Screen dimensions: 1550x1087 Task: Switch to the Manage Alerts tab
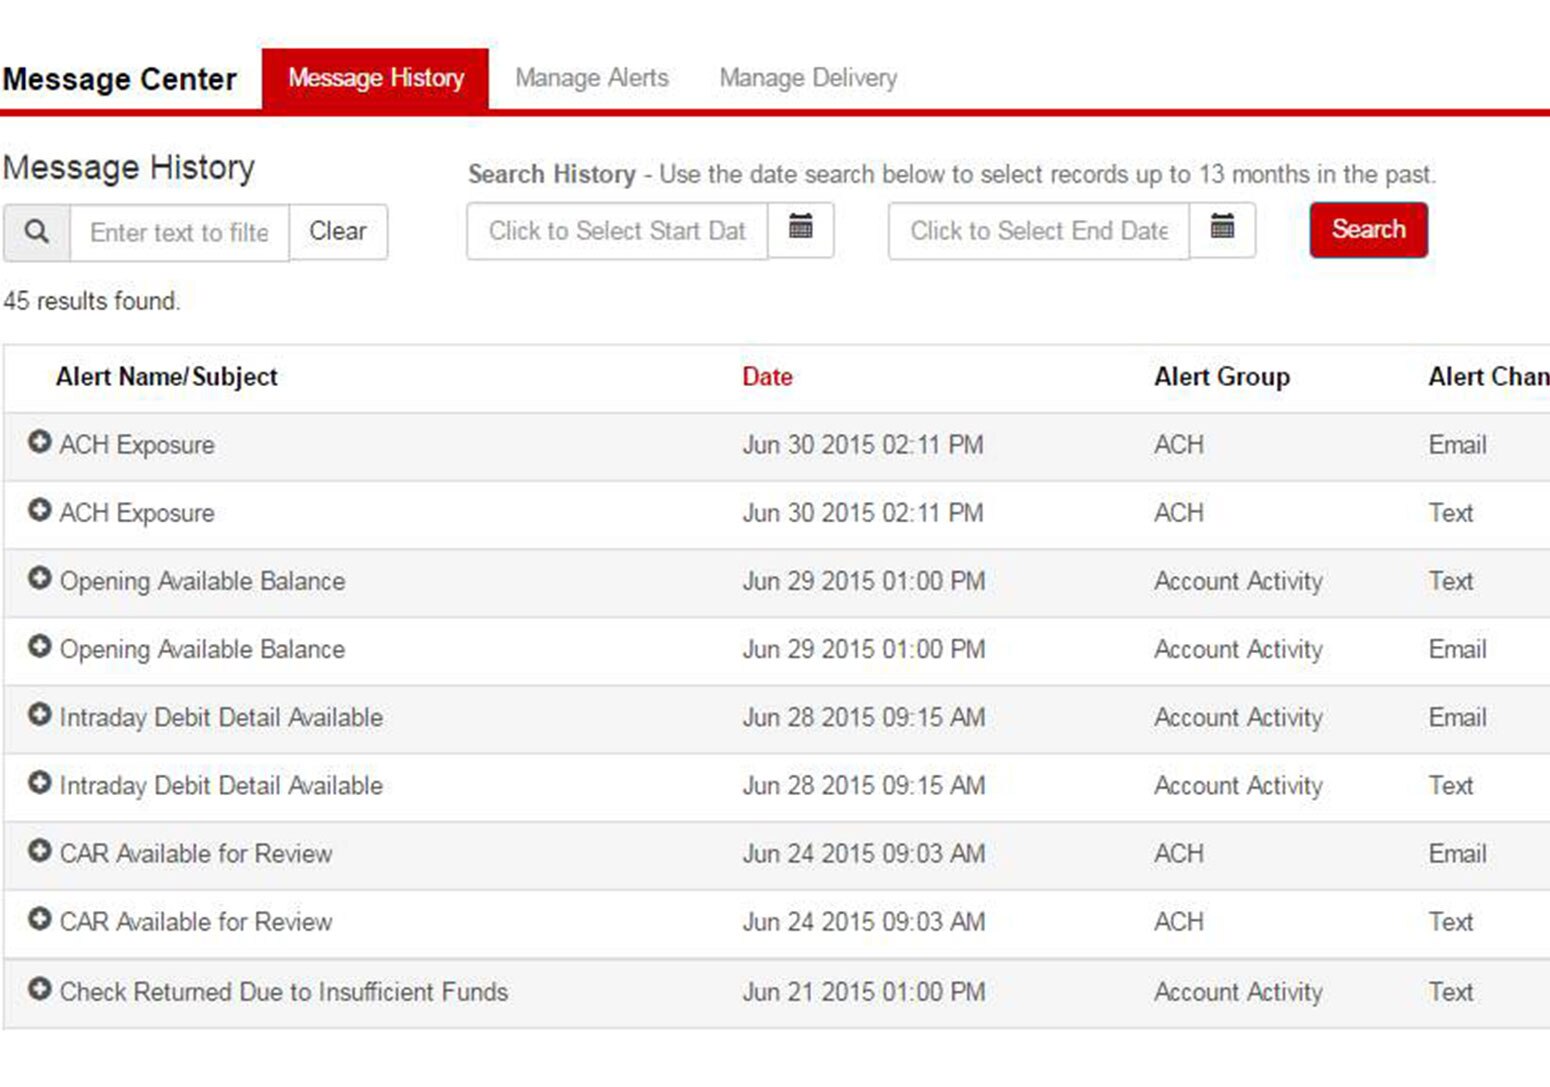pyautogui.click(x=591, y=78)
